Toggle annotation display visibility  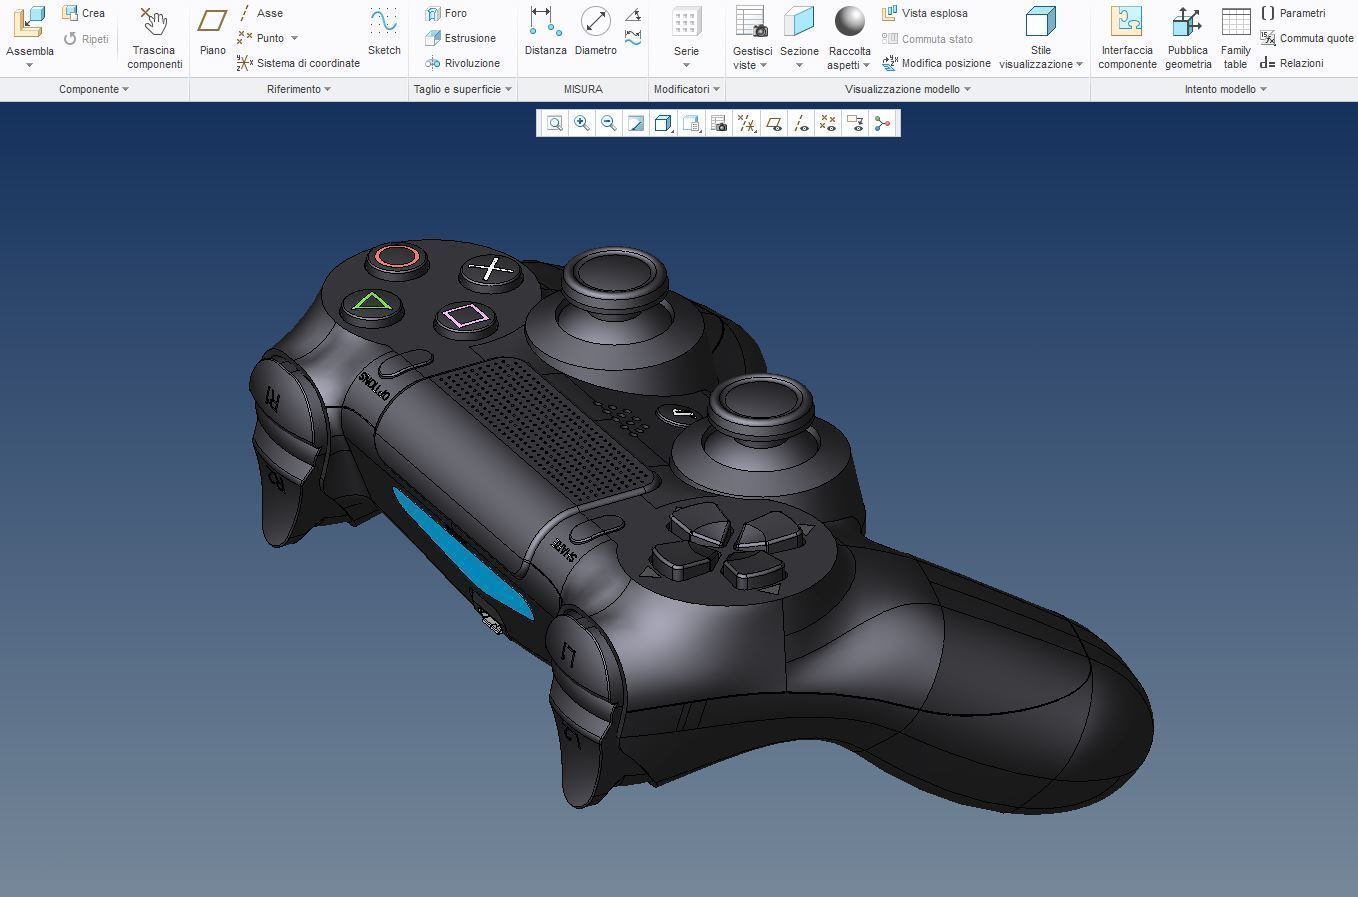[855, 123]
